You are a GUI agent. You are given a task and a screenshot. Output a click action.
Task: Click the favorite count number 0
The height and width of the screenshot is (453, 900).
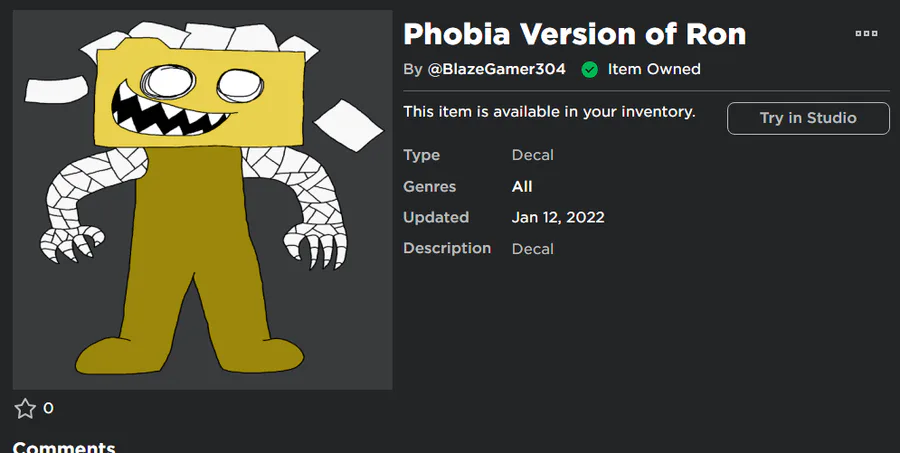click(x=48, y=408)
